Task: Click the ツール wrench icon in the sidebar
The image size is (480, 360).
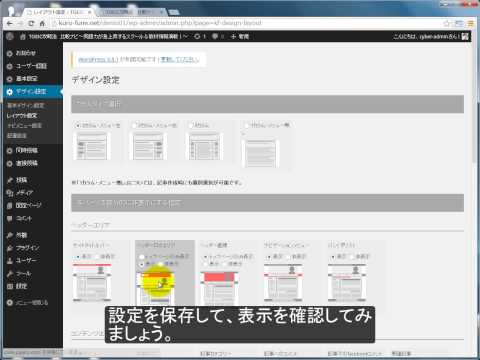Action: point(10,274)
